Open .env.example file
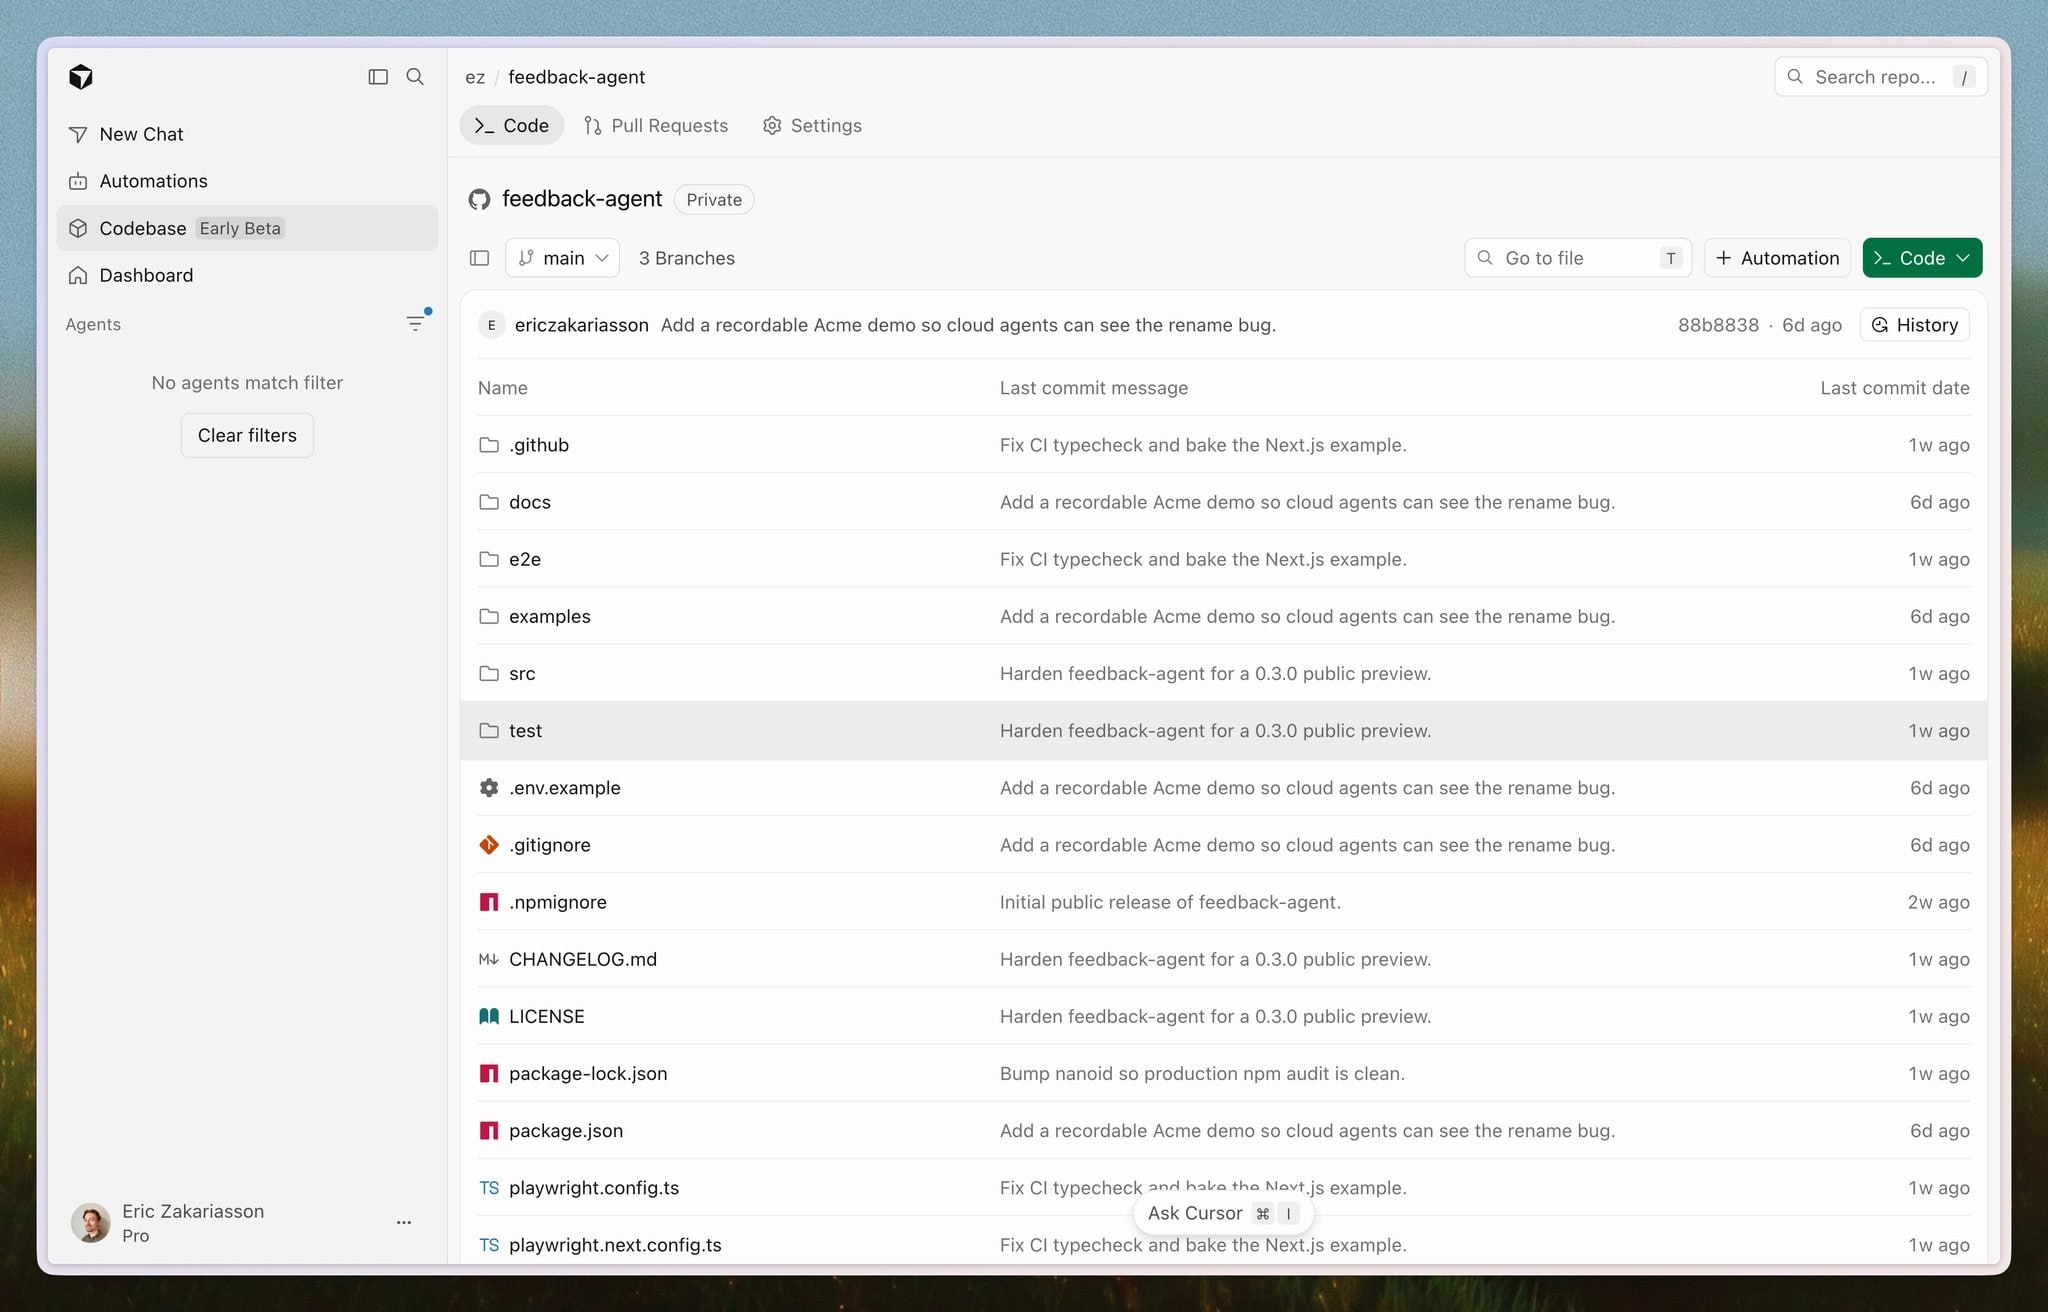 [x=565, y=788]
